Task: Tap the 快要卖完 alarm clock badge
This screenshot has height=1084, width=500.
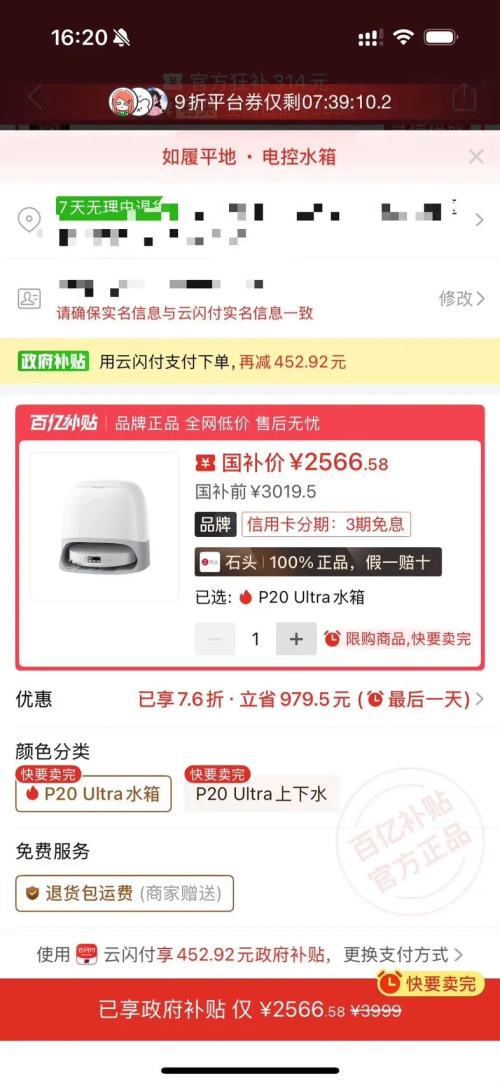Action: click(x=430, y=983)
